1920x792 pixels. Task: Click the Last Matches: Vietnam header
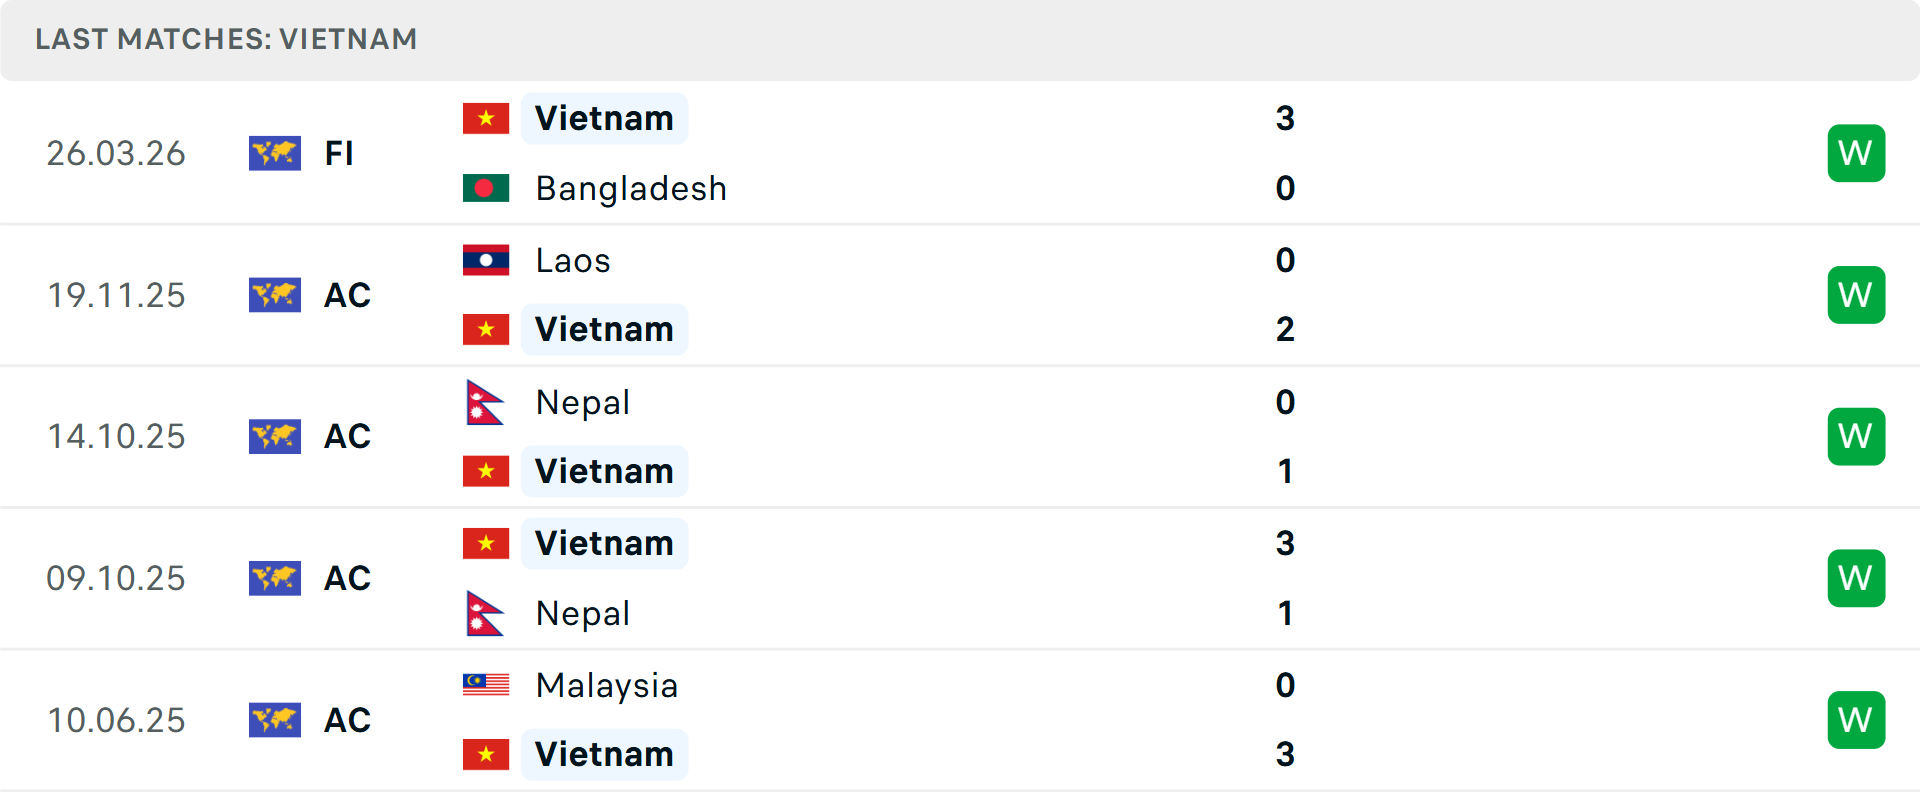click(226, 39)
